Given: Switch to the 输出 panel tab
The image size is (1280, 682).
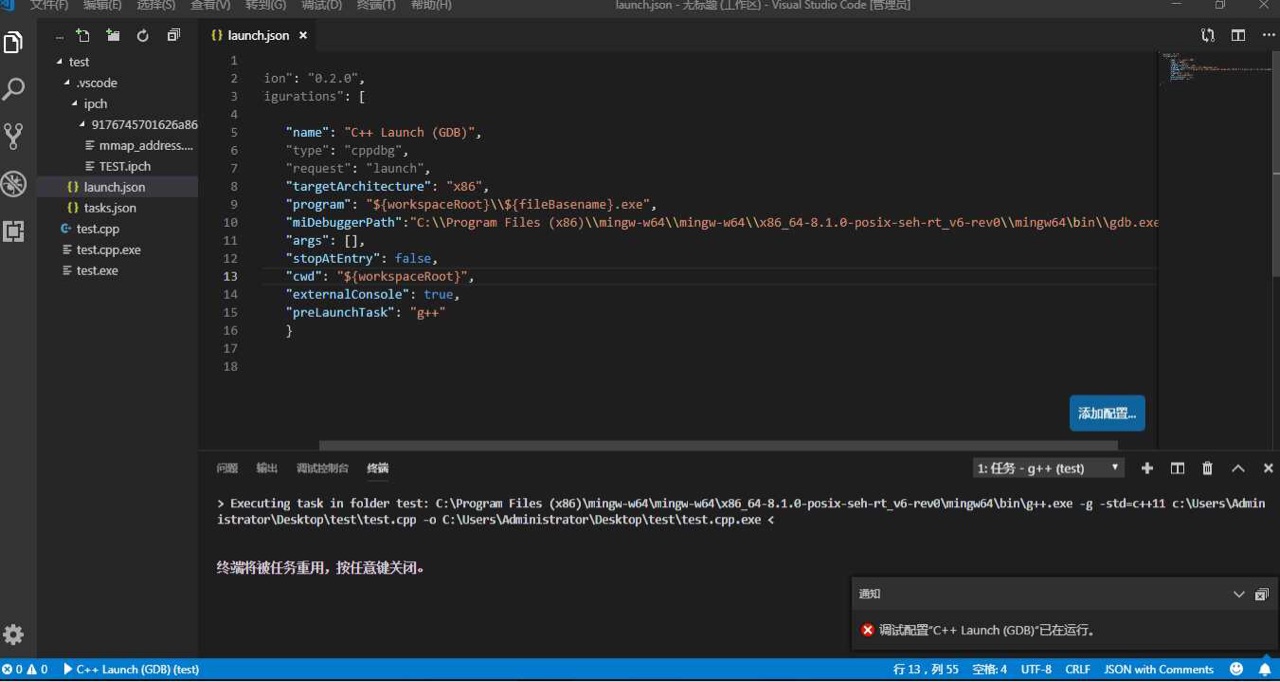Looking at the screenshot, I should [267, 468].
